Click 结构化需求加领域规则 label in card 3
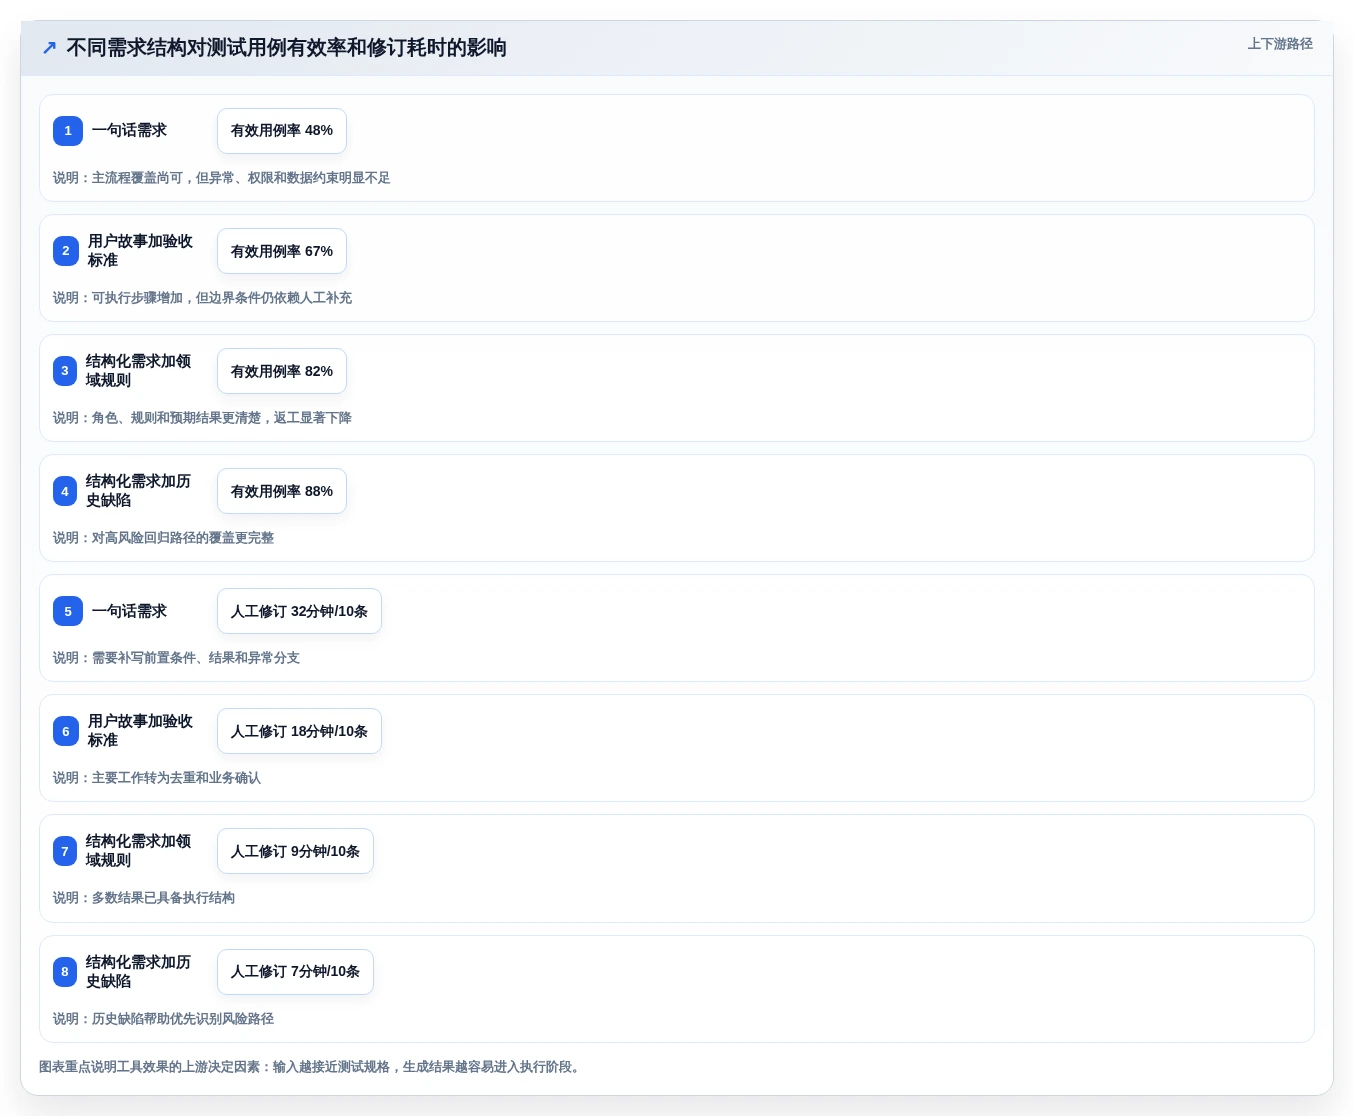This screenshot has height=1116, width=1354. point(138,371)
